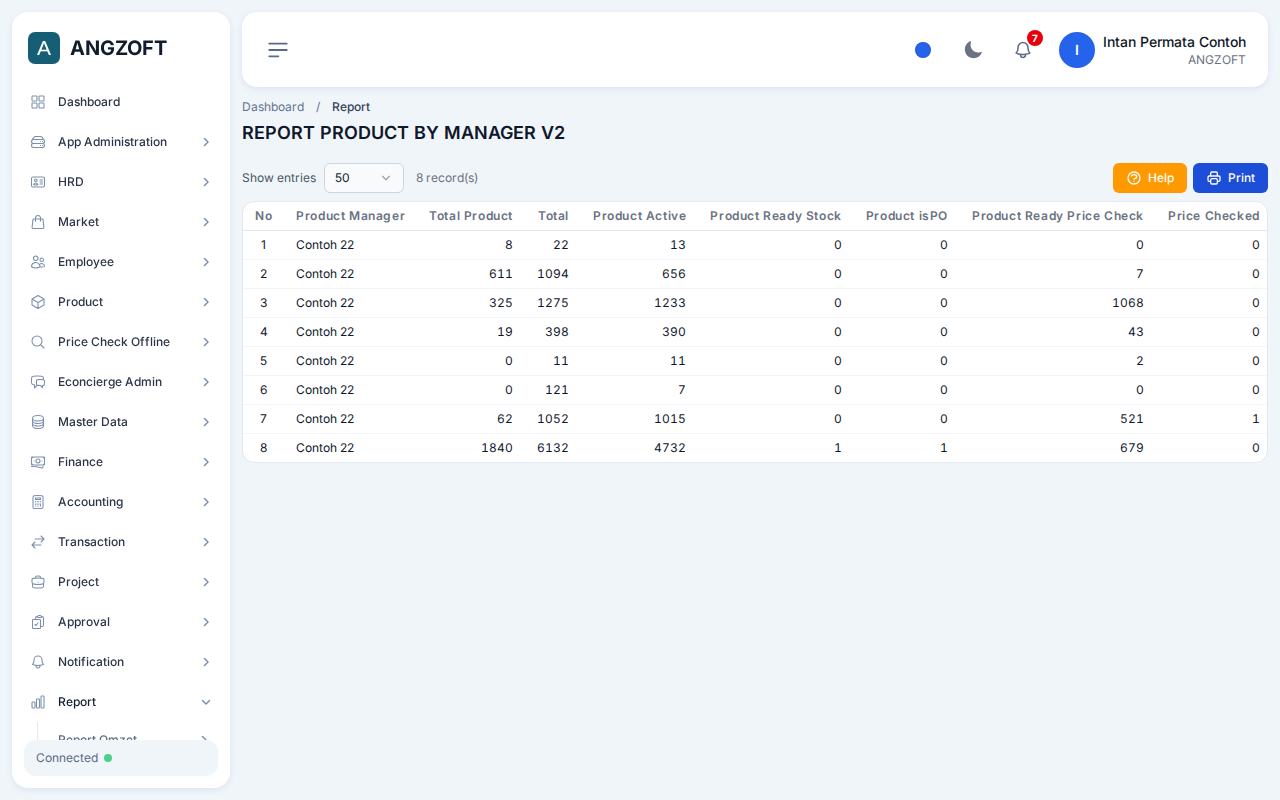Click cell value 6132 in Total column
Screen dimensions: 1280x800
553,448
